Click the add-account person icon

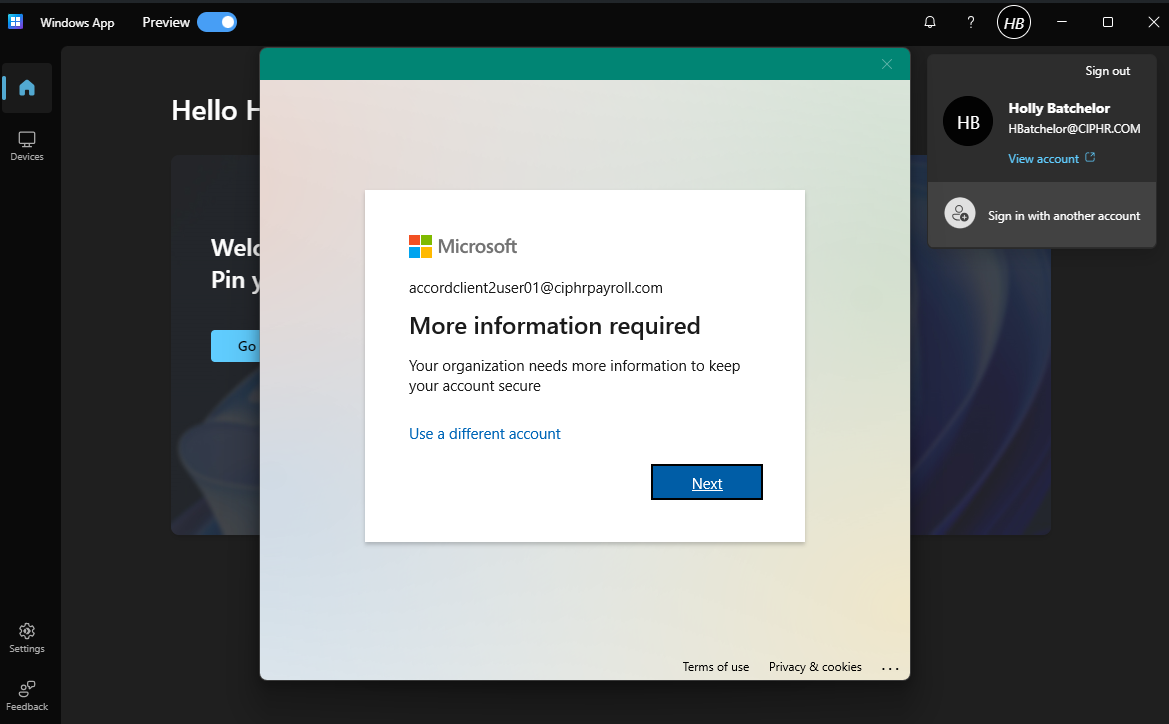click(960, 214)
